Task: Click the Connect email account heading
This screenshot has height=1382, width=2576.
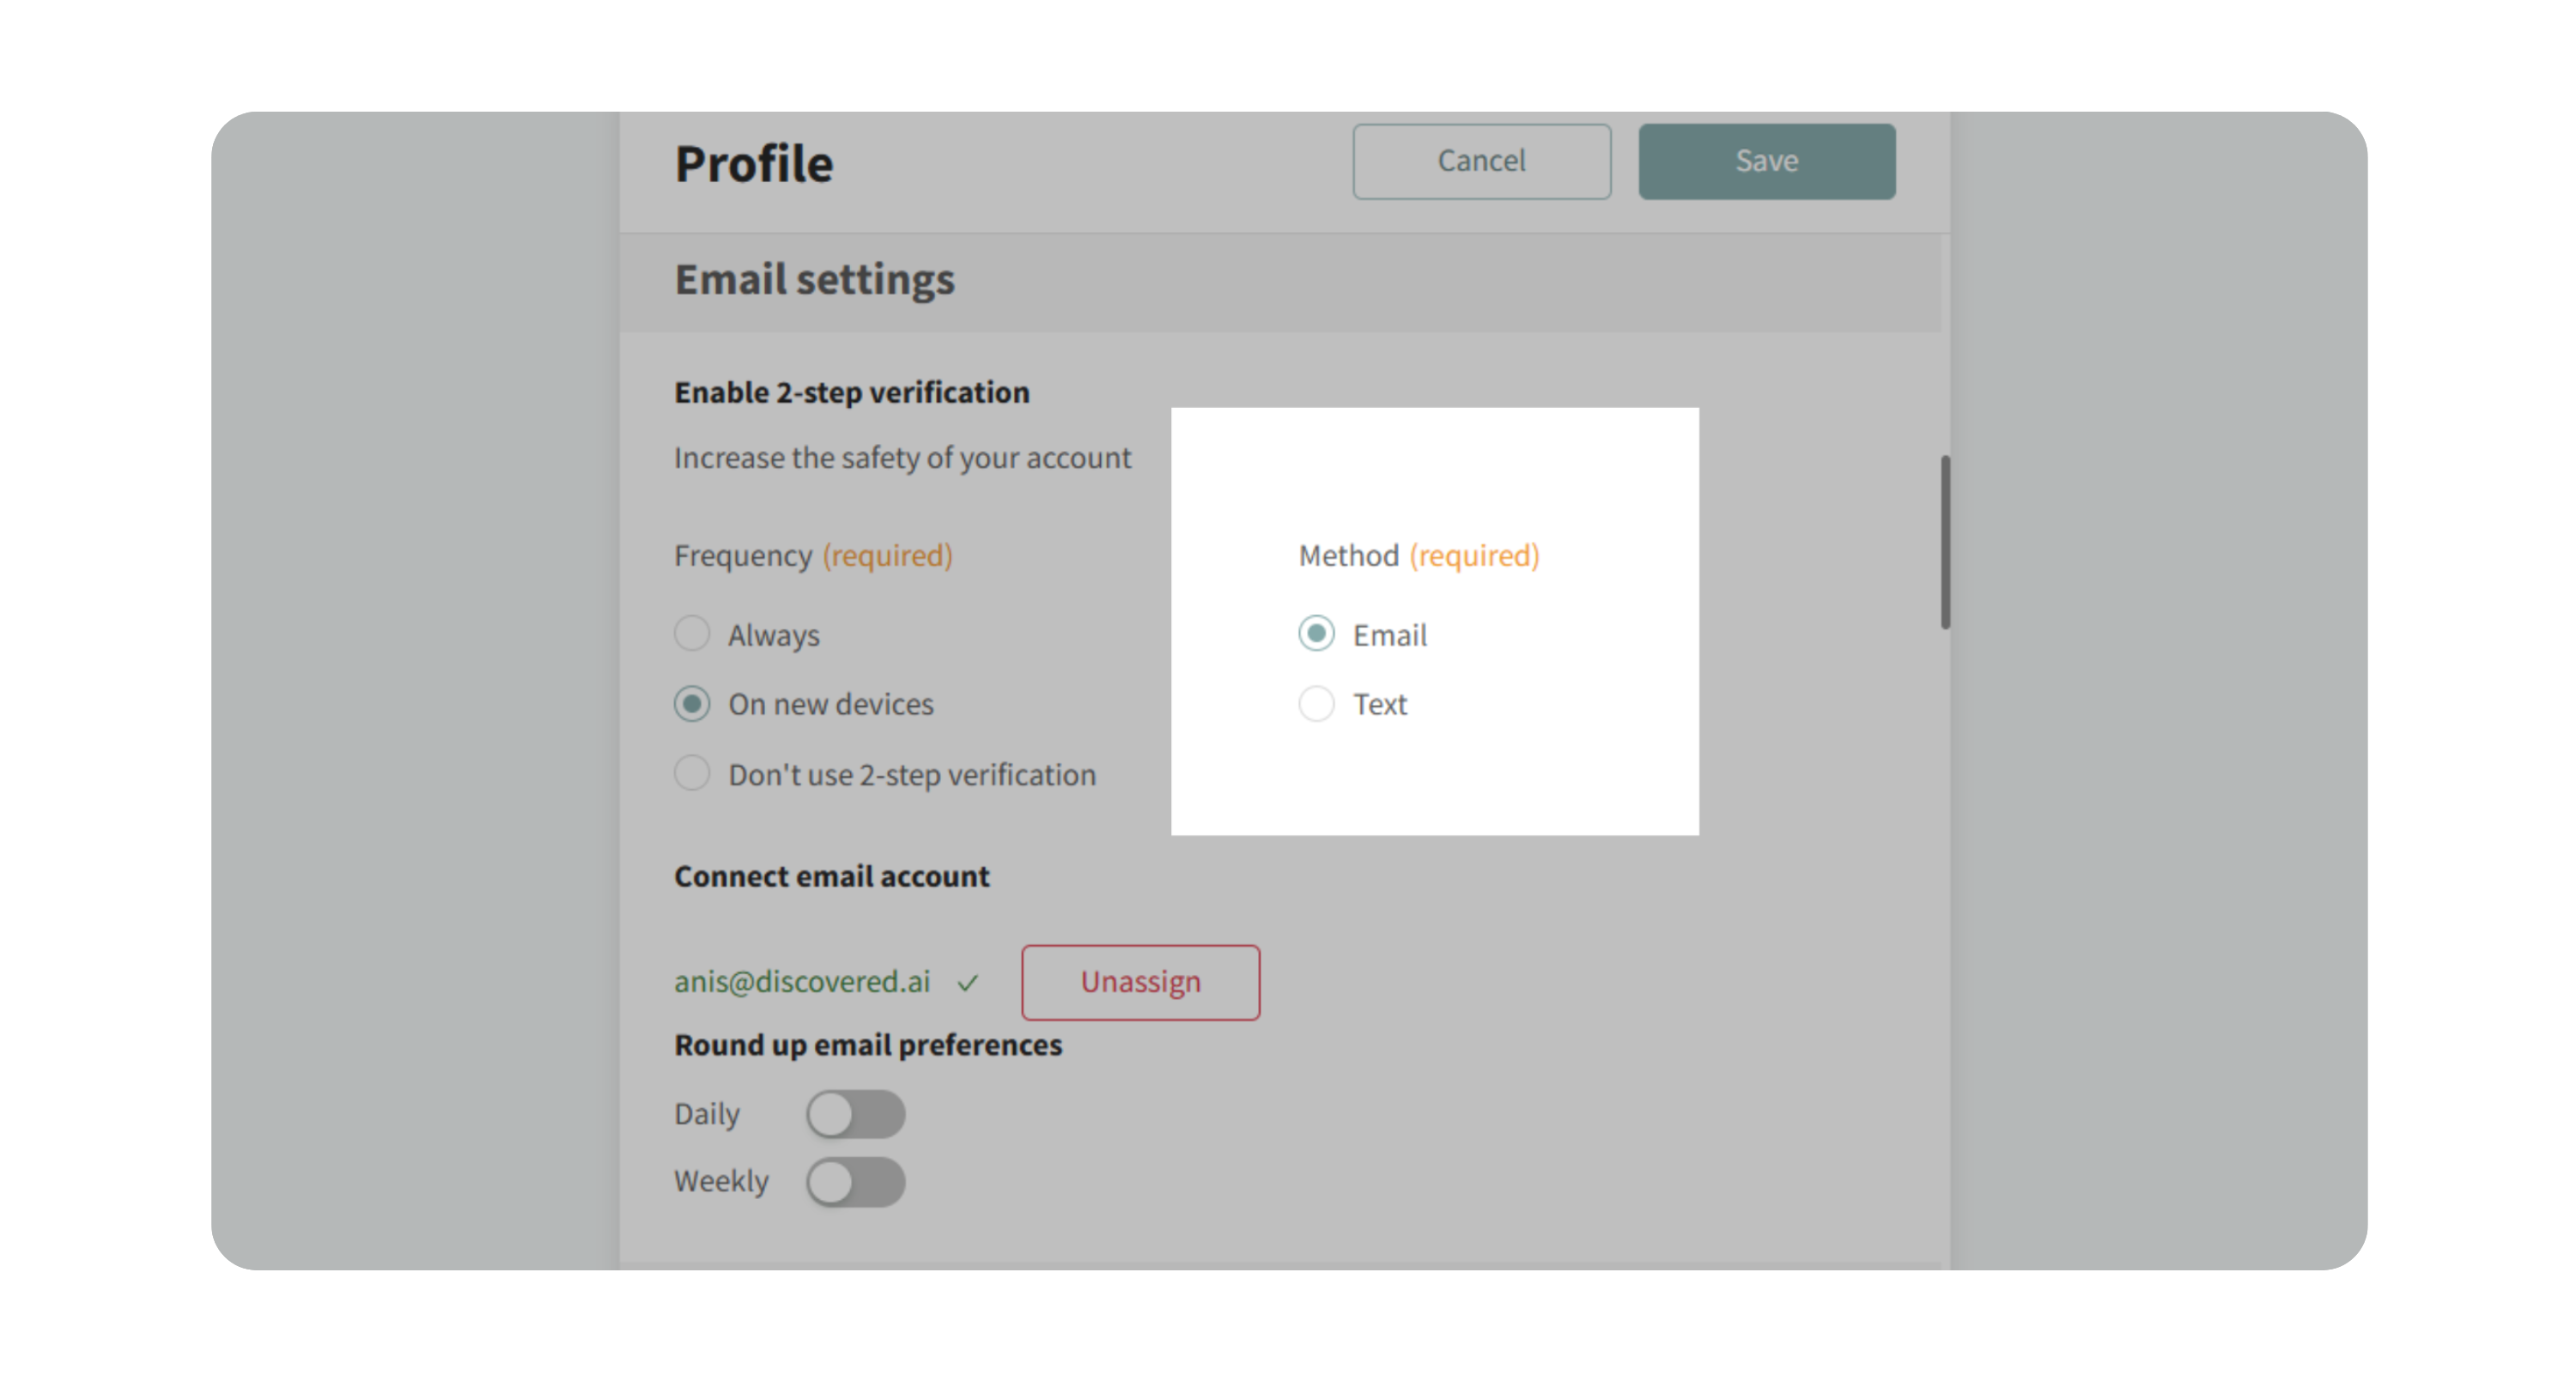Action: click(831, 876)
